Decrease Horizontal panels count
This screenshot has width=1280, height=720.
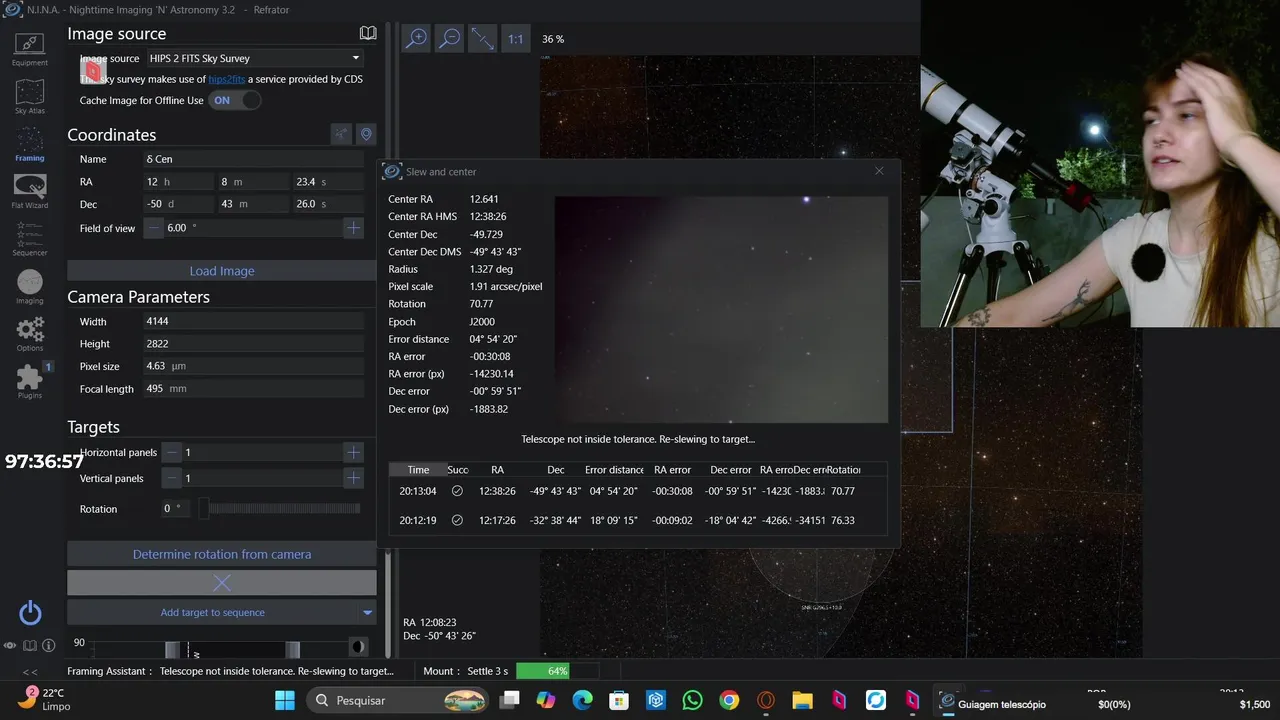pos(172,452)
